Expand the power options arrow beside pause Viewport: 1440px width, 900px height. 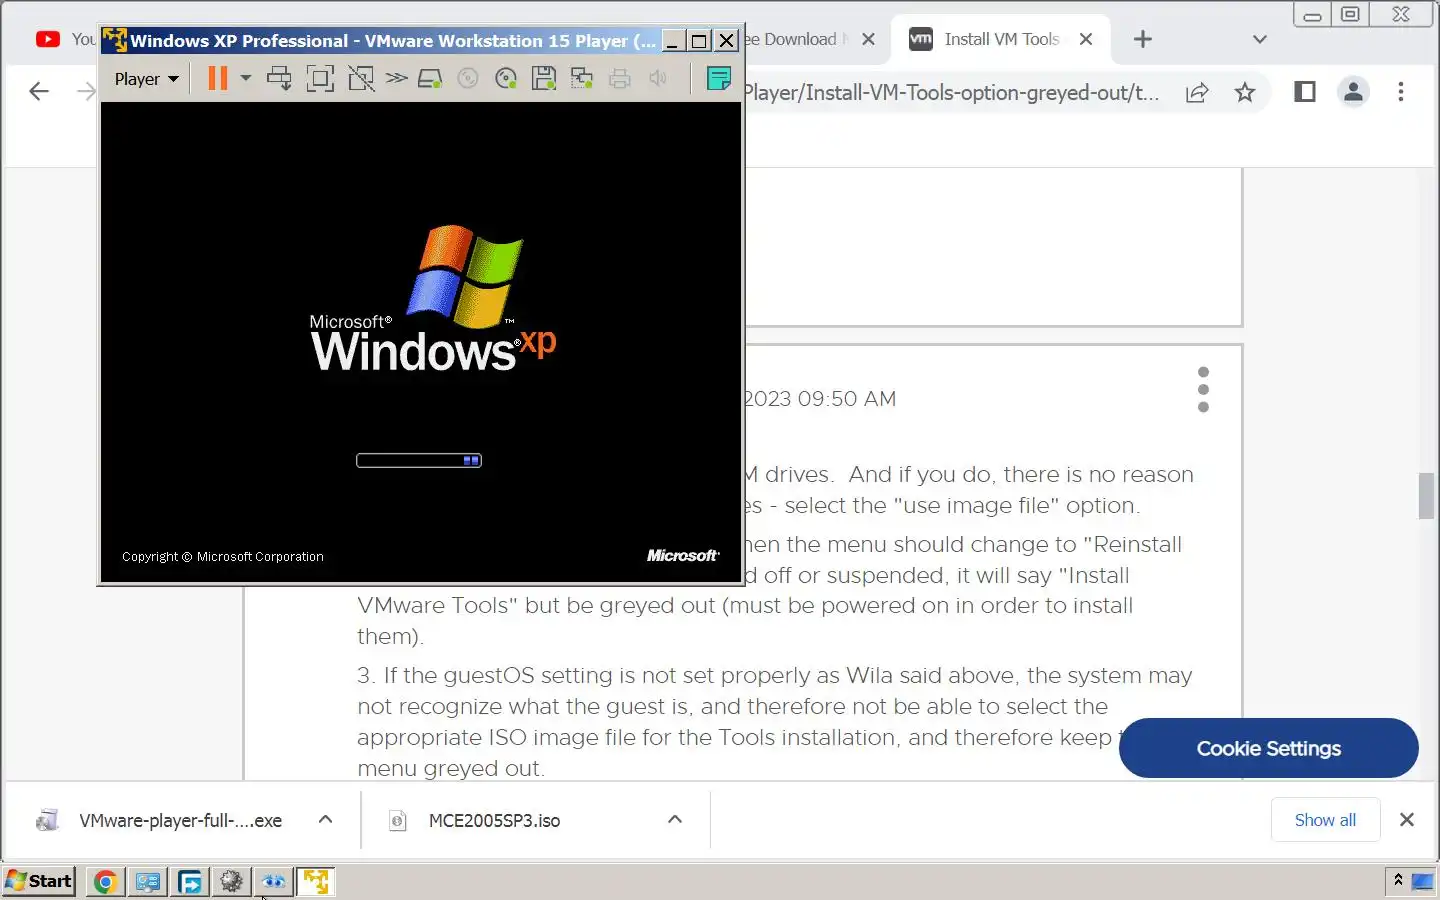(246, 78)
